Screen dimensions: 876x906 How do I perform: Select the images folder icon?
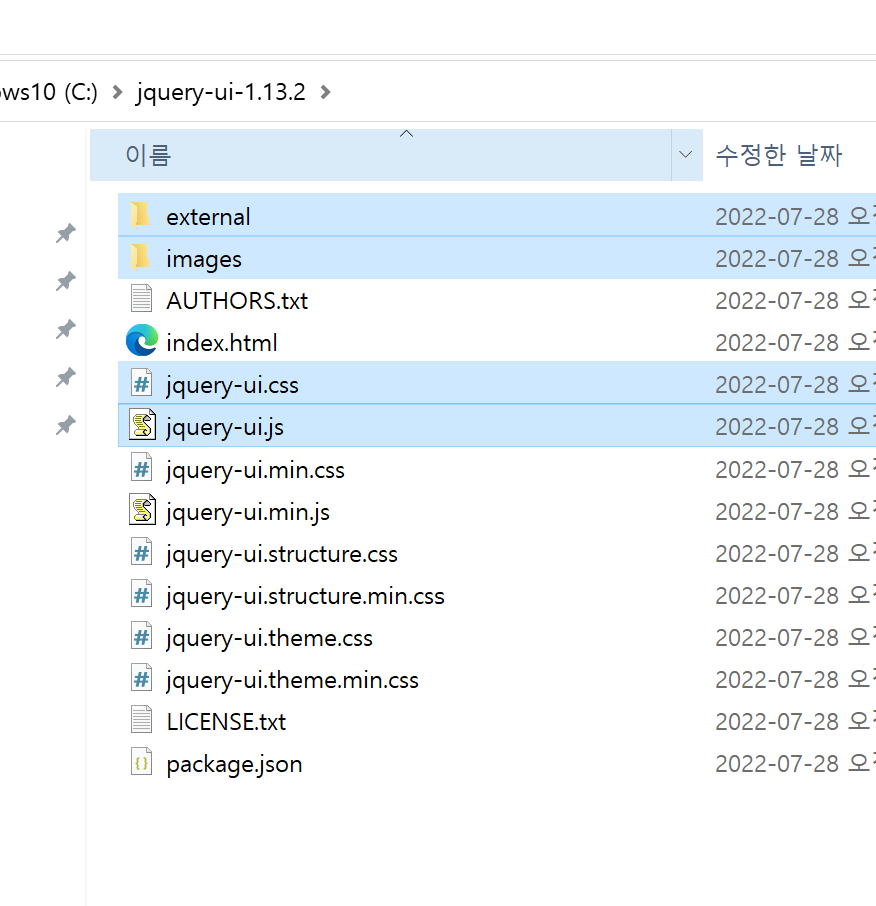(x=141, y=257)
